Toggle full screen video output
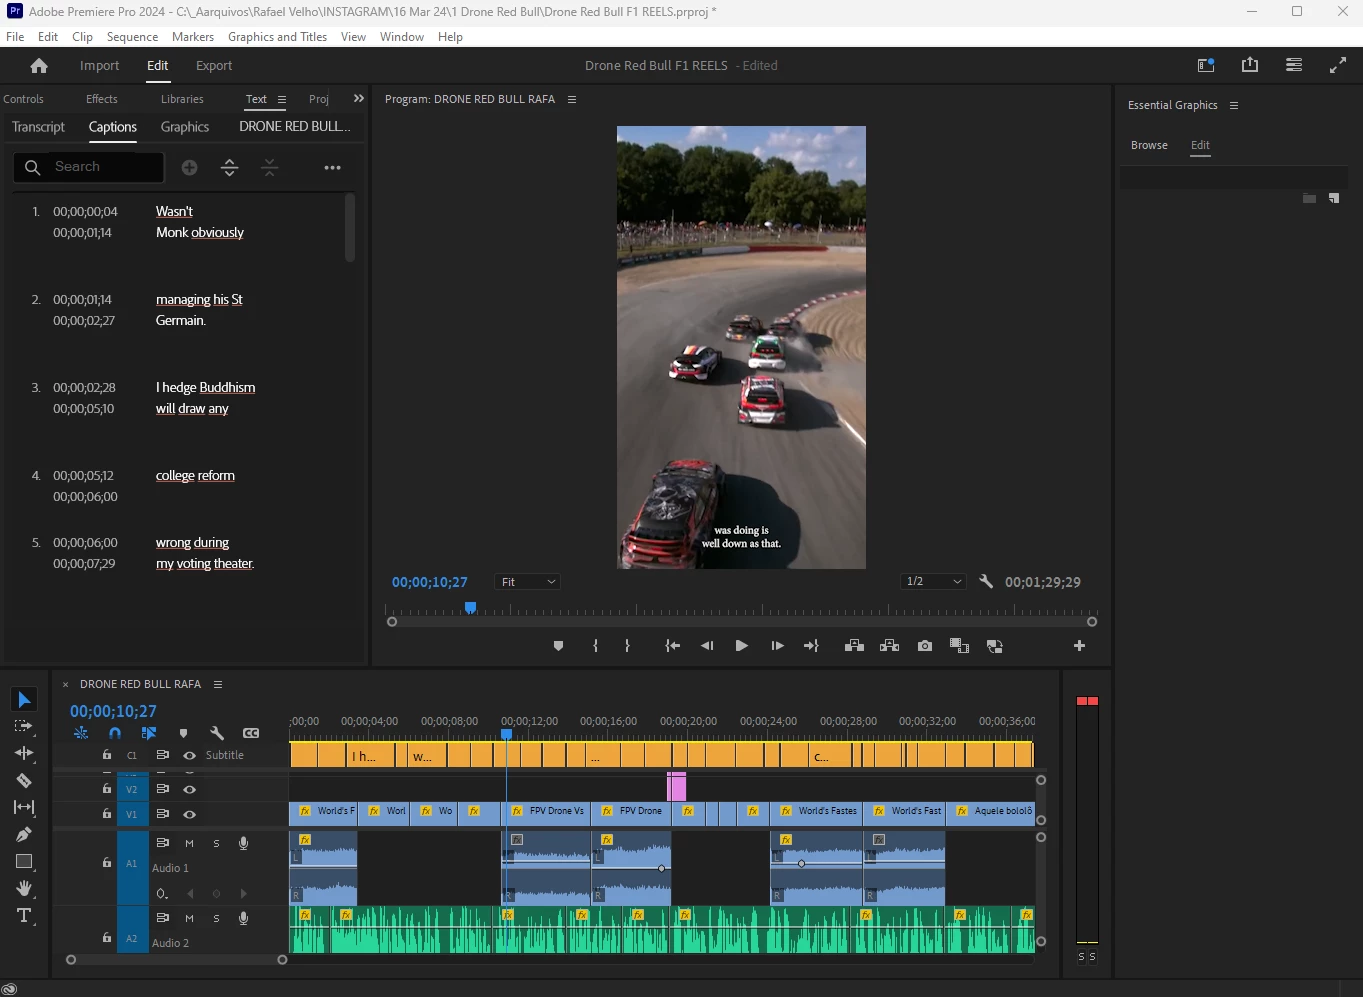 (x=1338, y=65)
